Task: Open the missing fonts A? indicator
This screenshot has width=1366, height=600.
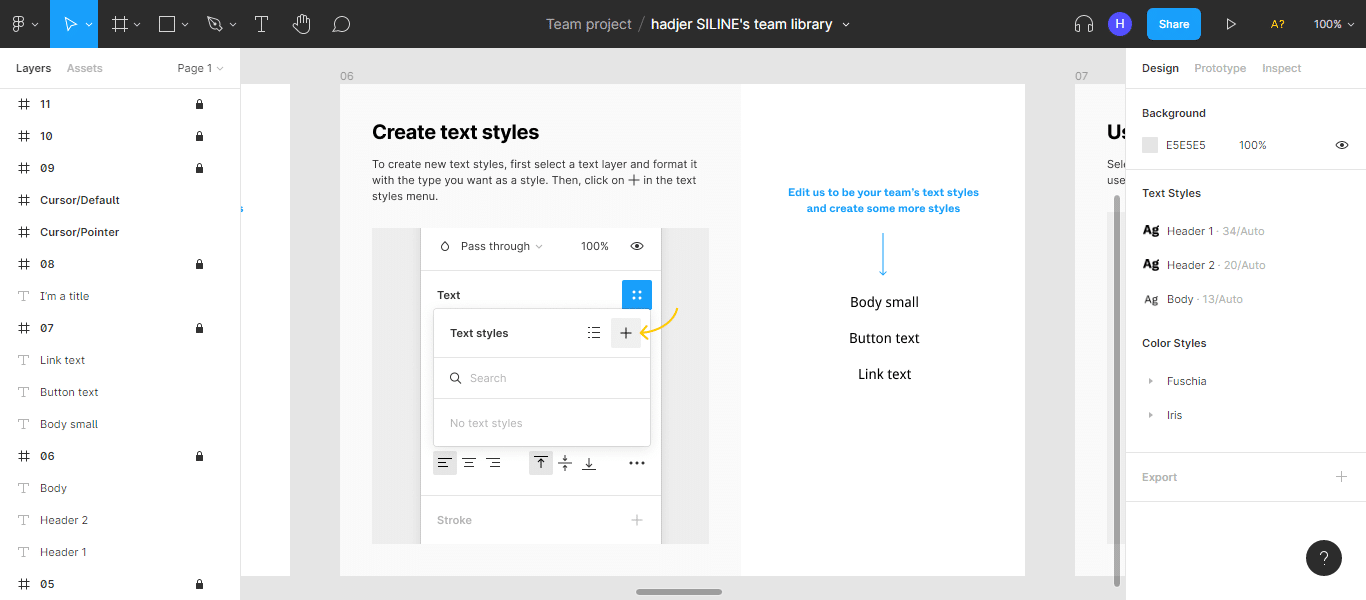Action: pos(1277,24)
